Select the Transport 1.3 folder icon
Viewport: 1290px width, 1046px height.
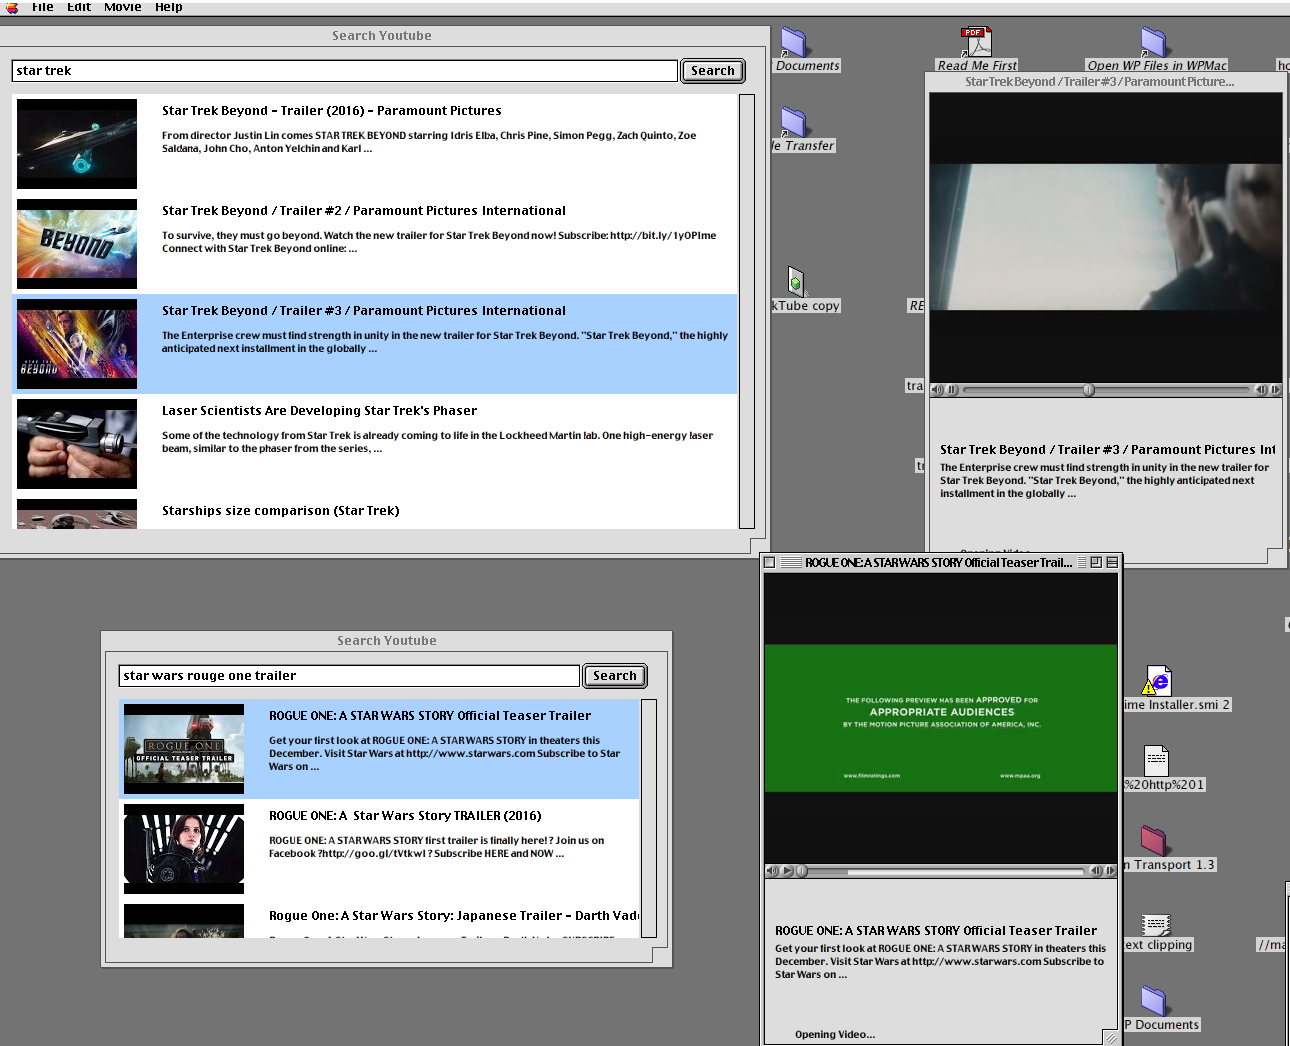point(1154,841)
